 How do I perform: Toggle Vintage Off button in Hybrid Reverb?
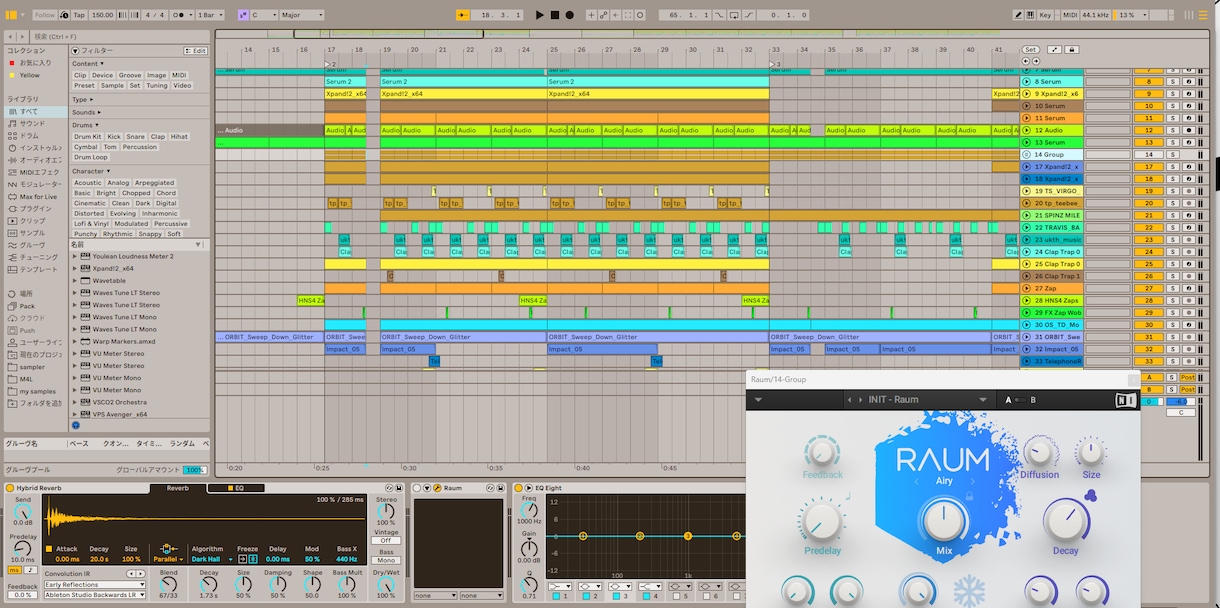pyautogui.click(x=385, y=541)
